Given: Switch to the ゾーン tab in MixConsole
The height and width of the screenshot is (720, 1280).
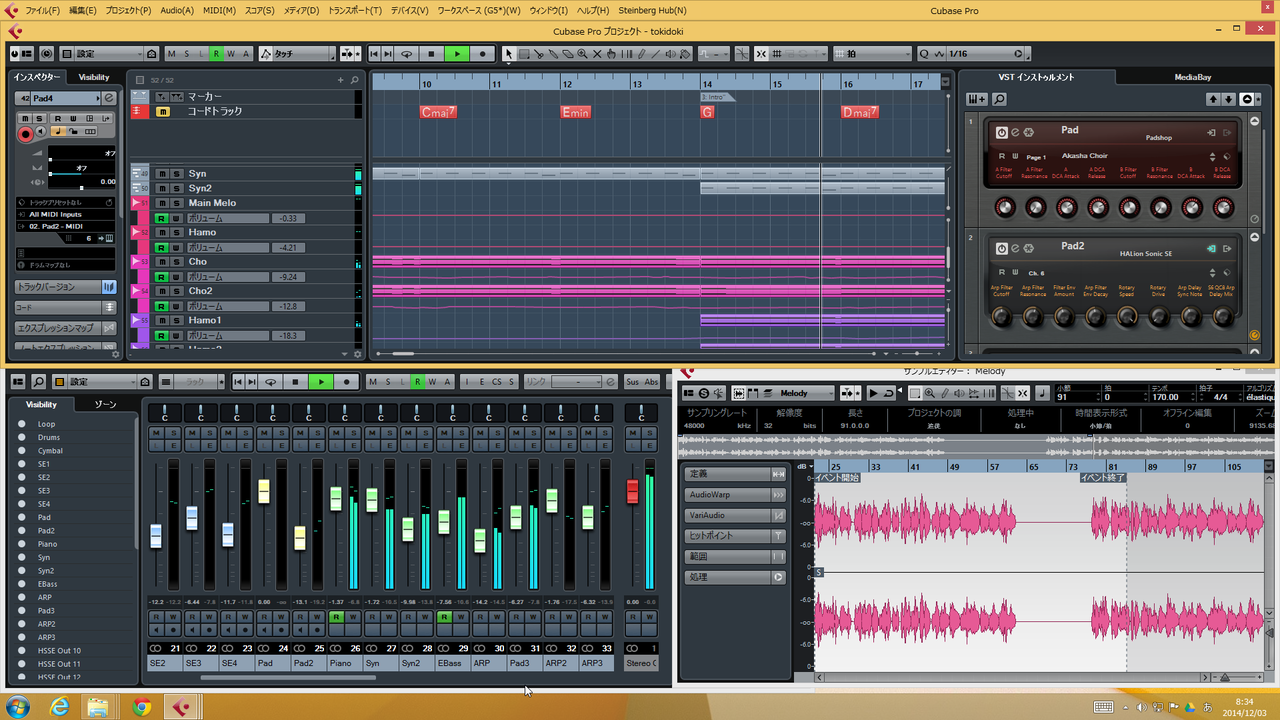Looking at the screenshot, I should (x=105, y=405).
